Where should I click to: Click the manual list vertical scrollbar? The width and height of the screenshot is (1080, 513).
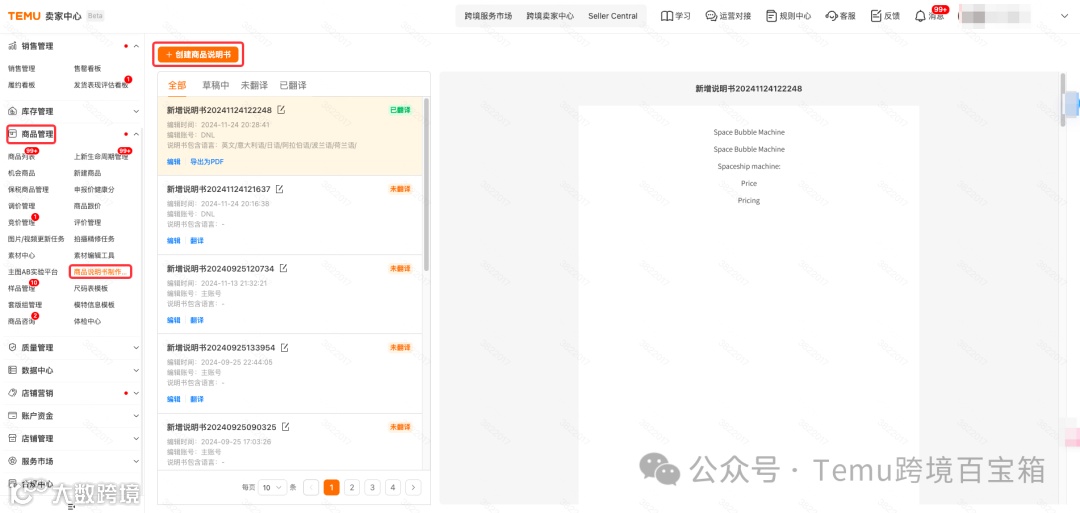coord(426,184)
